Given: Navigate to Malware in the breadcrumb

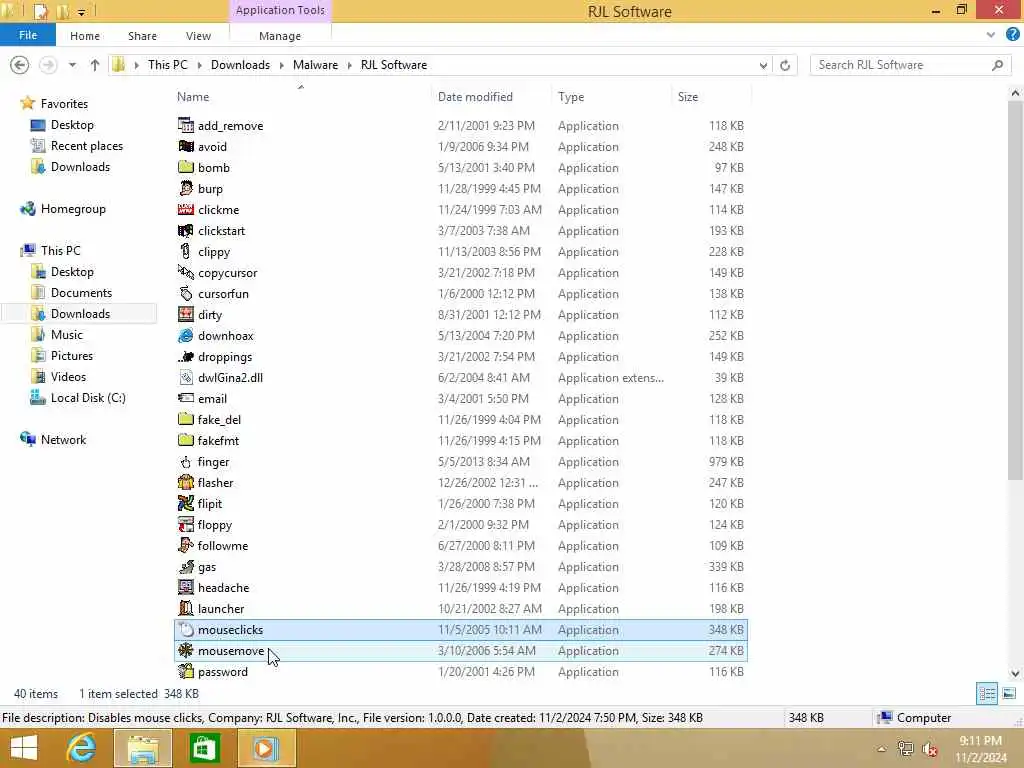Looking at the screenshot, I should click(315, 65).
